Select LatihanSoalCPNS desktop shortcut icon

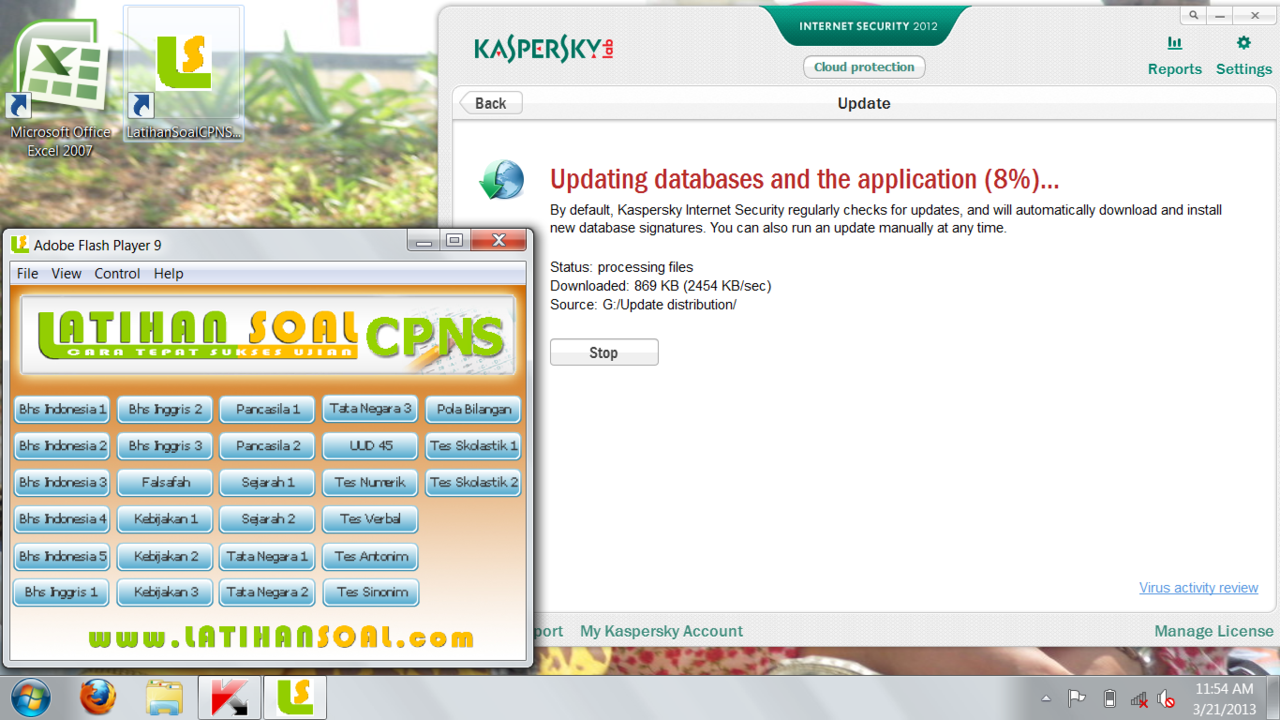184,75
